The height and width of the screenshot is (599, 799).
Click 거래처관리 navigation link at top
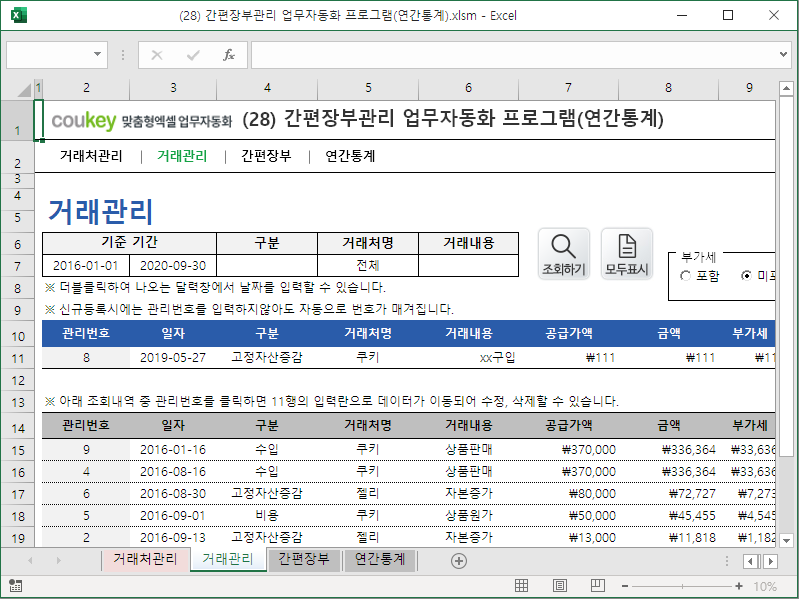click(91, 156)
